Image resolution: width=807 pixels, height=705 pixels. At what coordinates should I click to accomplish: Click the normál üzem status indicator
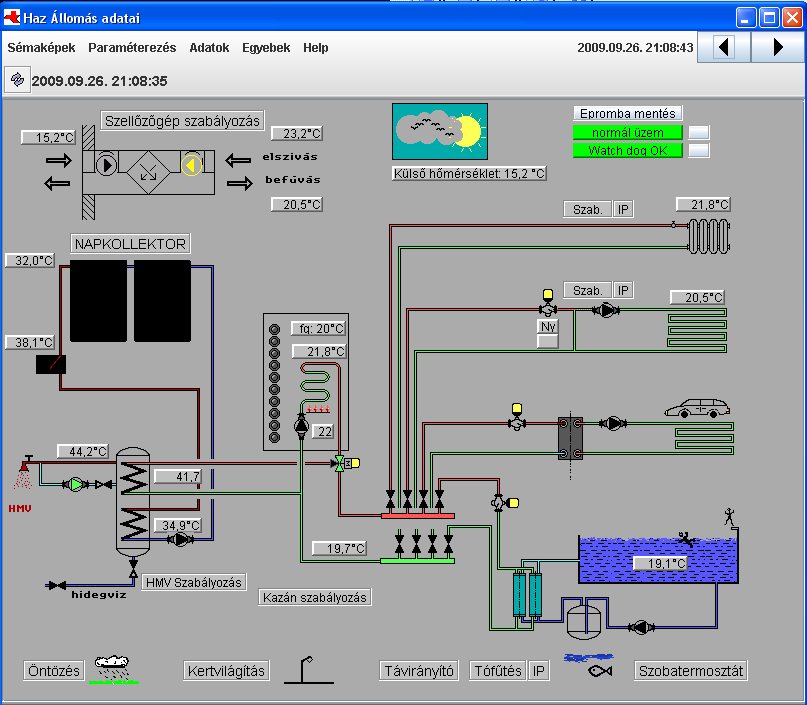(x=627, y=132)
